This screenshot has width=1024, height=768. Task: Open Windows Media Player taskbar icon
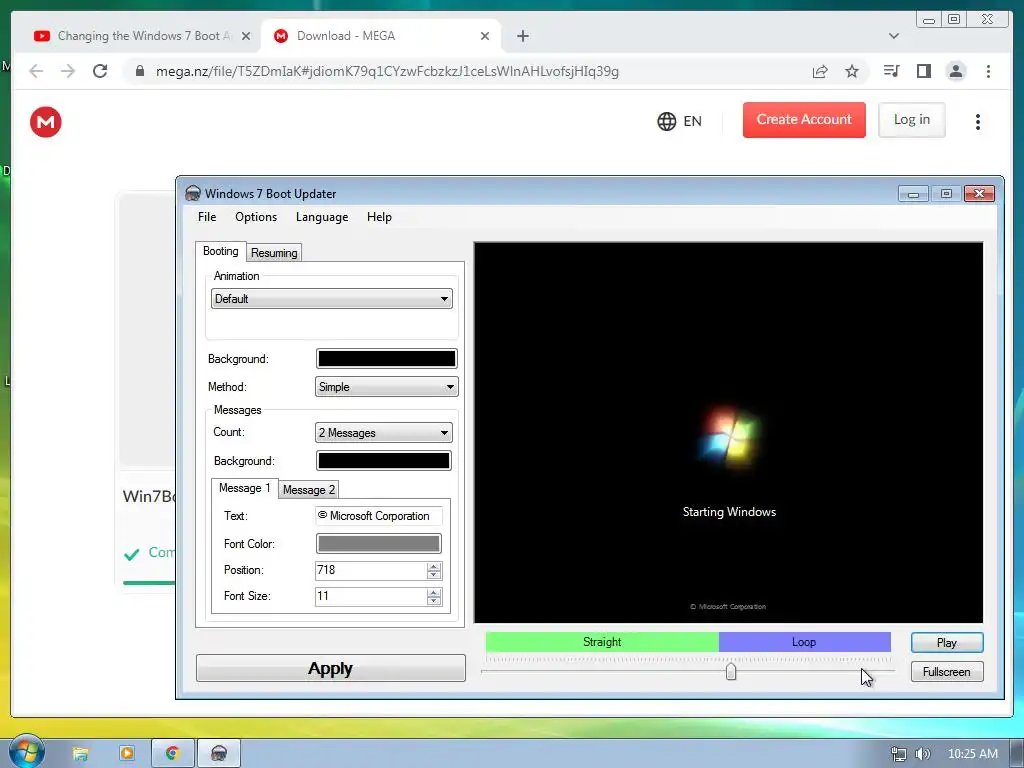coord(127,754)
